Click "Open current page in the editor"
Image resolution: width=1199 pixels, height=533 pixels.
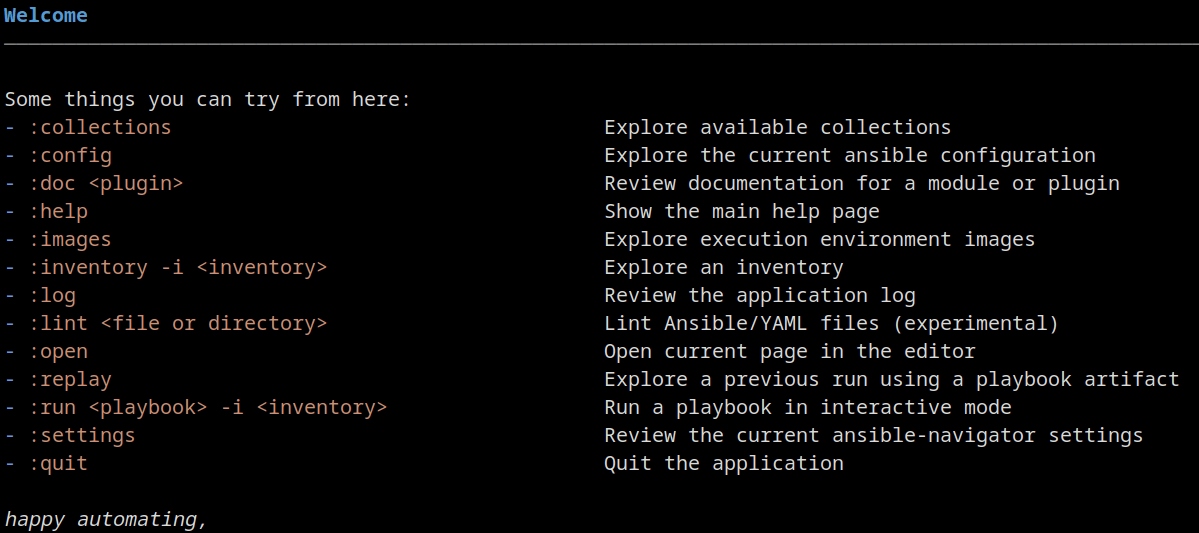coord(790,352)
